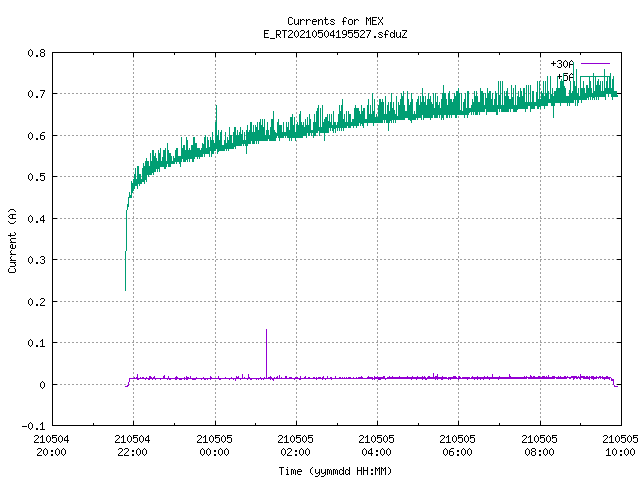Click the plot title "Currents for MEX"
Viewport: 640px width, 480px height.
pyautogui.click(x=335, y=21)
